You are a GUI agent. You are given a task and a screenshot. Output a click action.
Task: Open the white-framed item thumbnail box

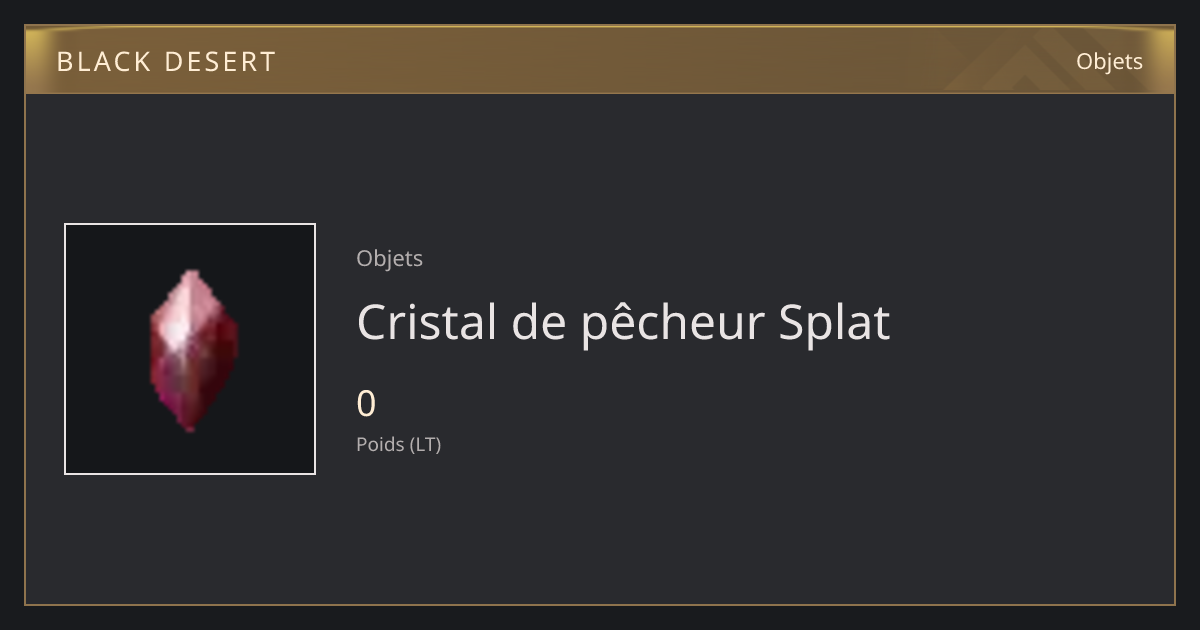coord(190,349)
